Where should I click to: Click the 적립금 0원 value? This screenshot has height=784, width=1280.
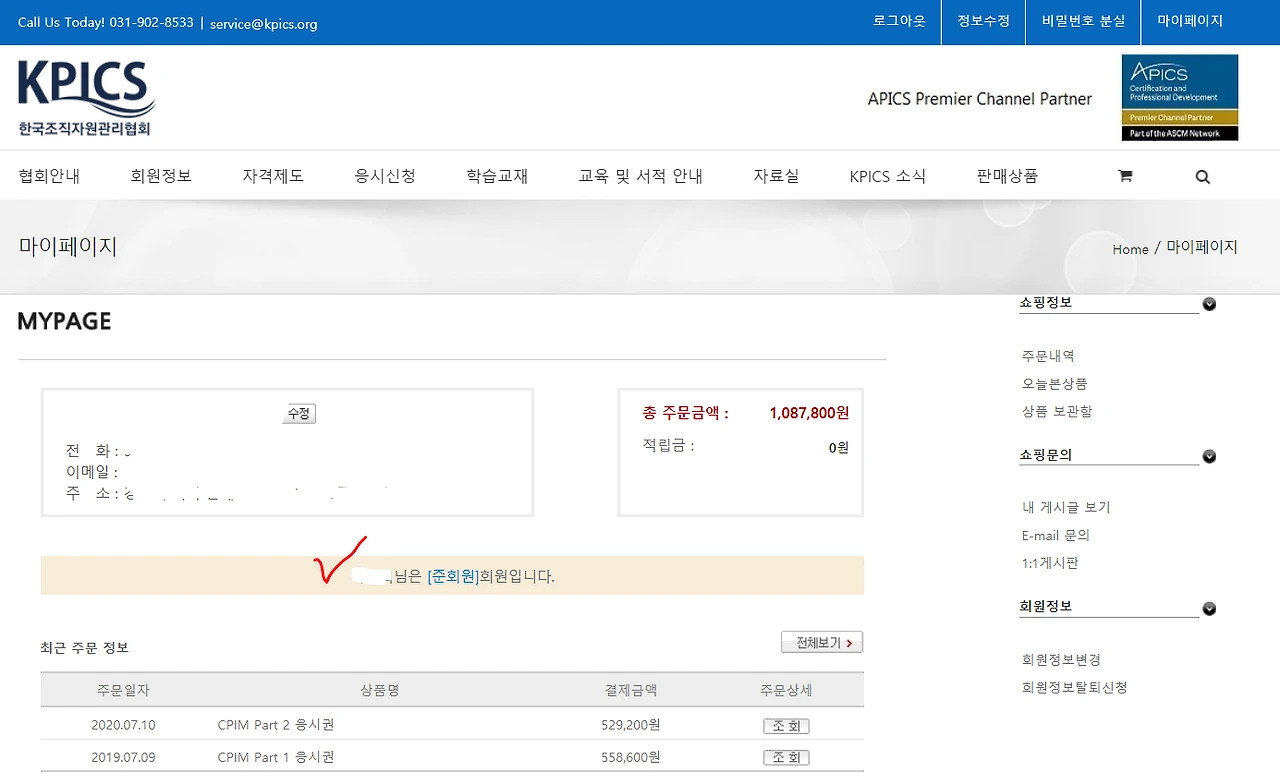point(839,447)
